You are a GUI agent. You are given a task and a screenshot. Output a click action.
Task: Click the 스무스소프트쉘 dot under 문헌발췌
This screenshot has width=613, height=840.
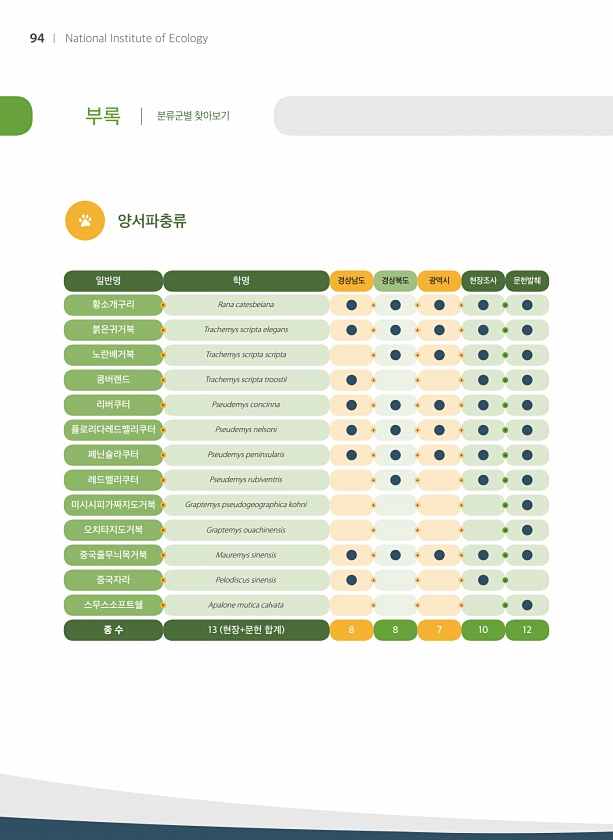[x=527, y=605]
